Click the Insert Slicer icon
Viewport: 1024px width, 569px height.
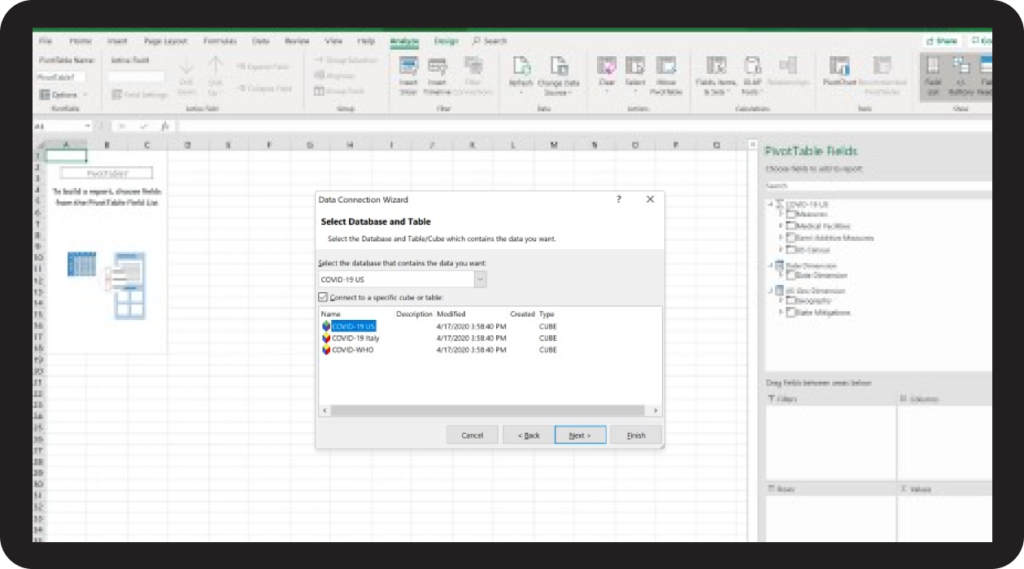[408, 67]
